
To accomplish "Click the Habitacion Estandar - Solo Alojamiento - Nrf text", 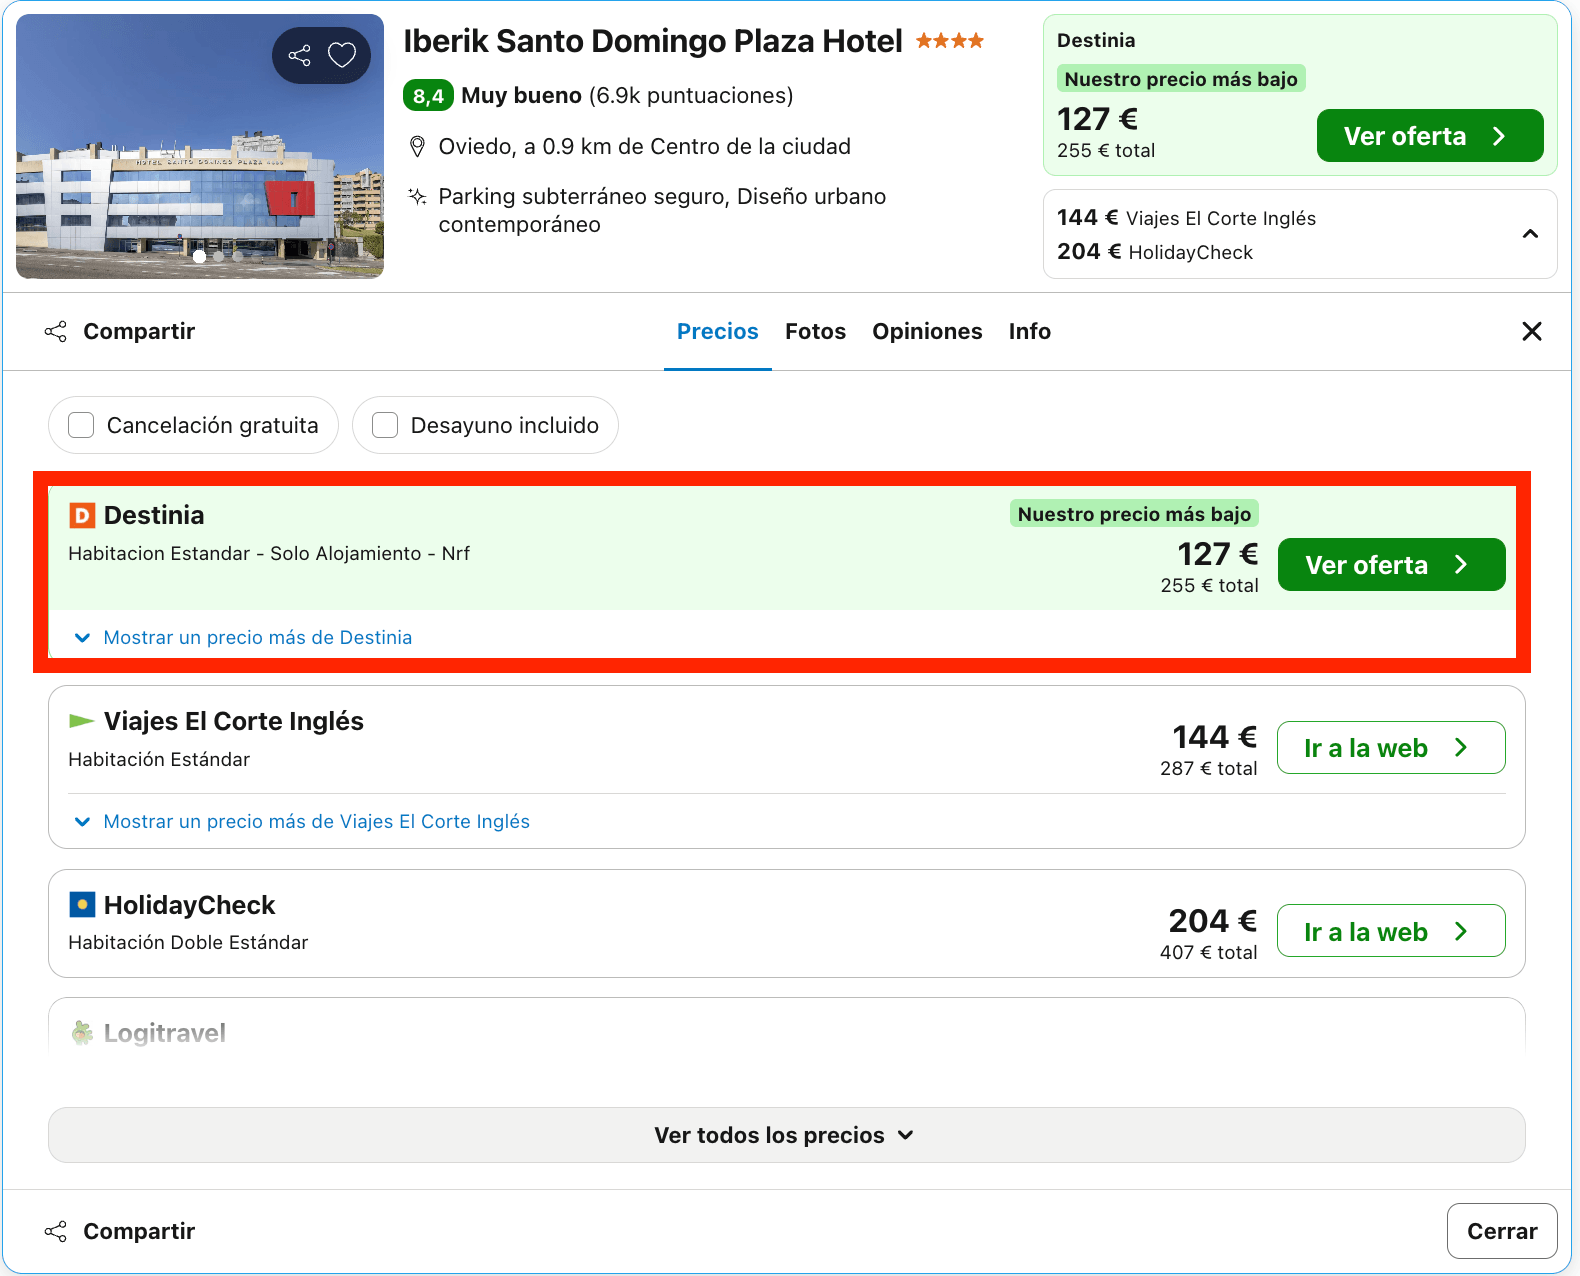I will pyautogui.click(x=269, y=554).
